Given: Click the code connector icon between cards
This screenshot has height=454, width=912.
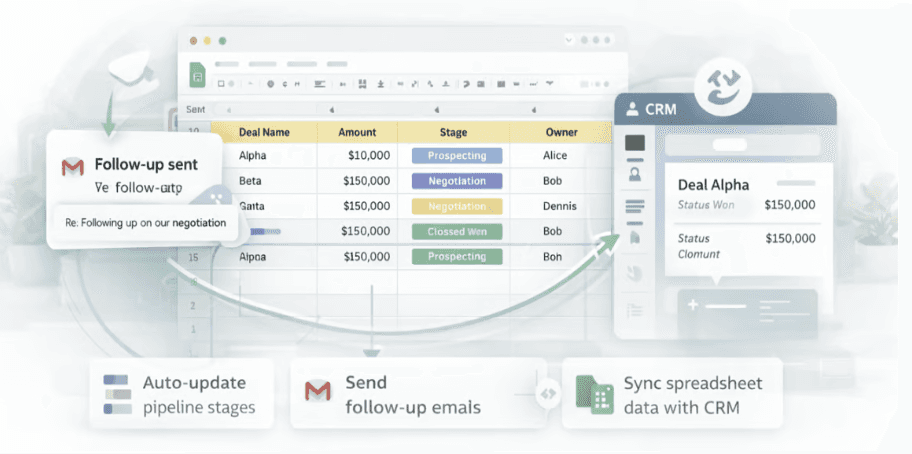Looking at the screenshot, I should tap(547, 394).
